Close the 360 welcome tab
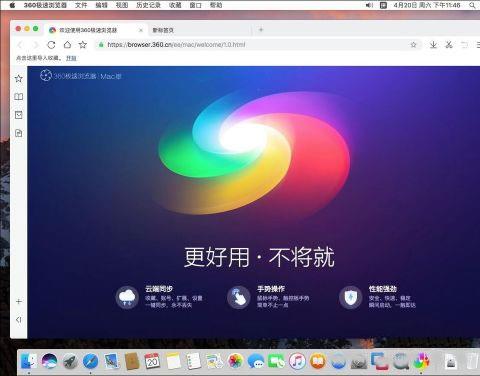This screenshot has height=376, width=480. [141, 30]
